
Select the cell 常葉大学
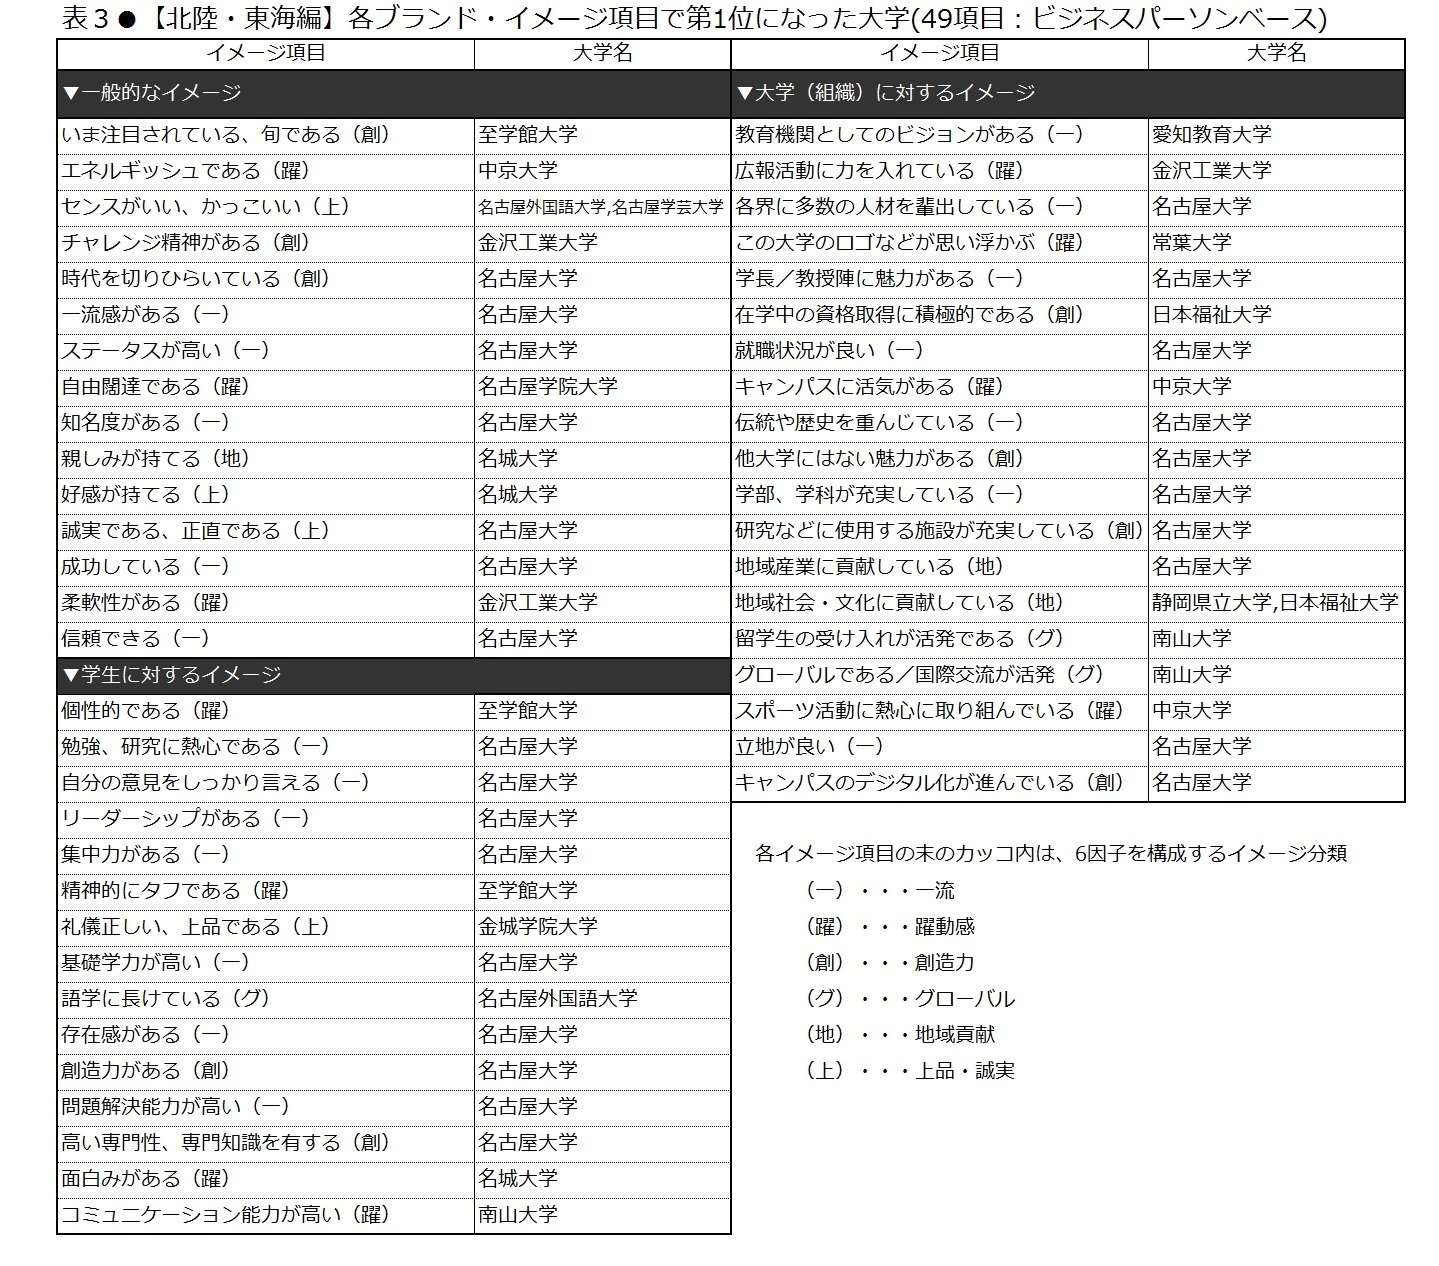(1191, 242)
